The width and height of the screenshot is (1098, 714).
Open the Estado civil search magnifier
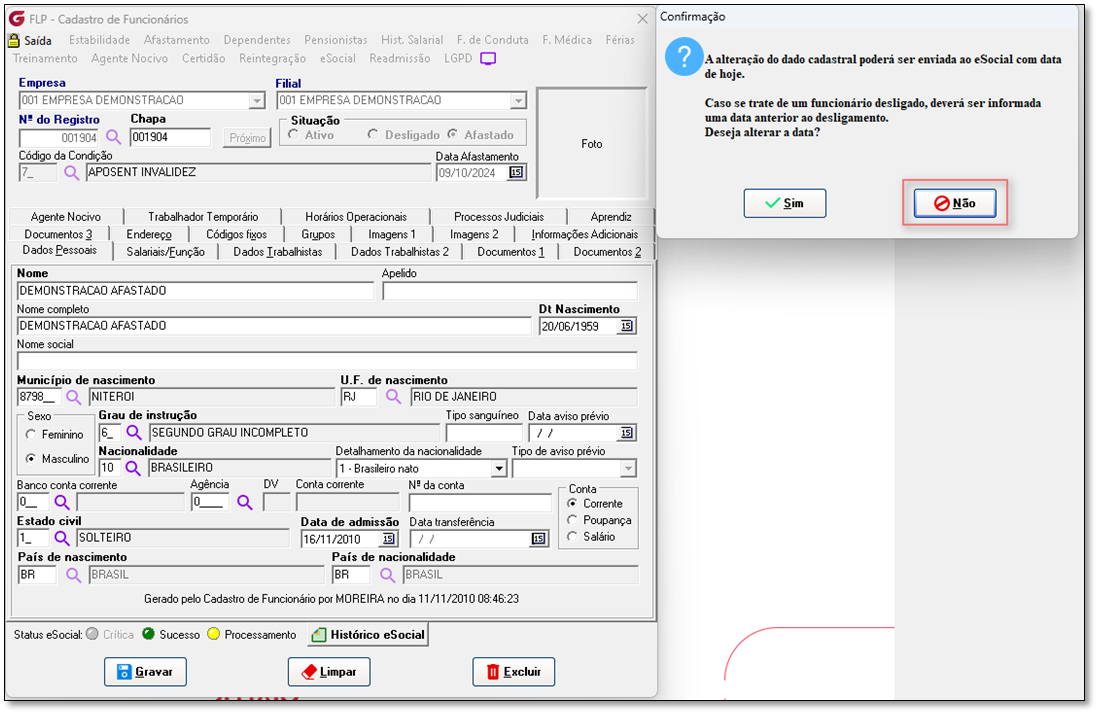click(62, 538)
